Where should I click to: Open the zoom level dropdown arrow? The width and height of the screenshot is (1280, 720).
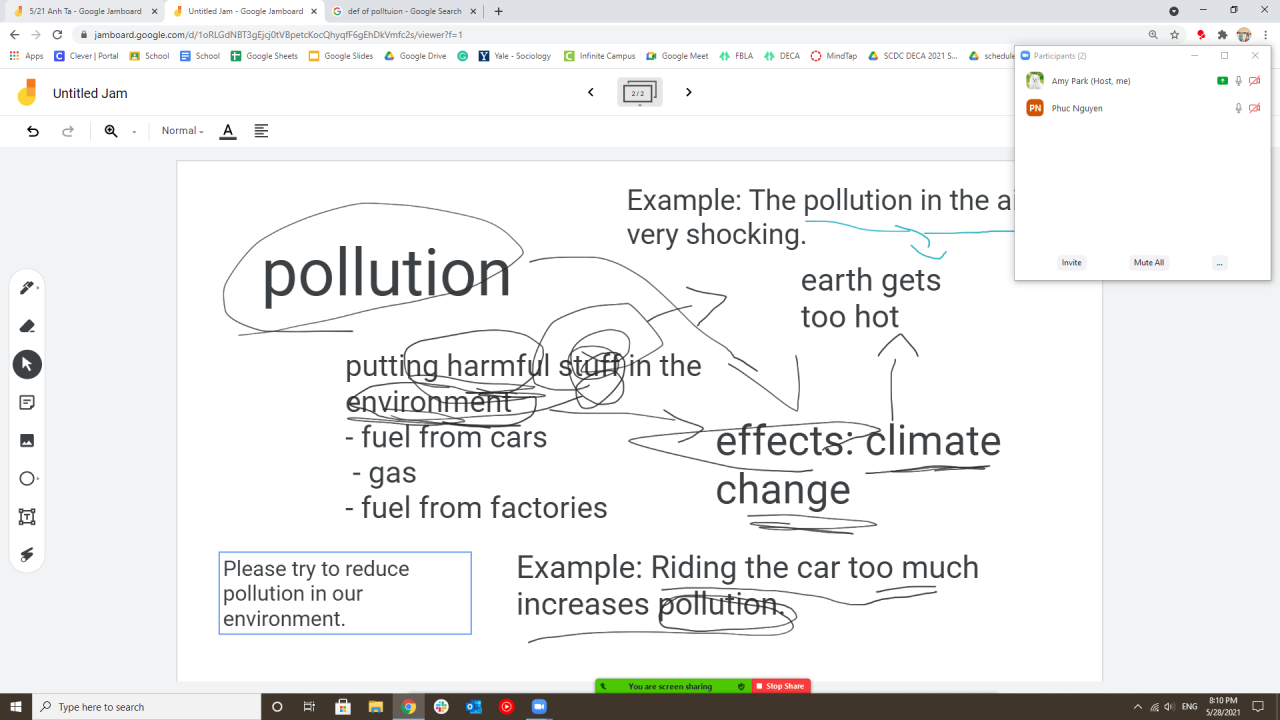click(x=134, y=132)
